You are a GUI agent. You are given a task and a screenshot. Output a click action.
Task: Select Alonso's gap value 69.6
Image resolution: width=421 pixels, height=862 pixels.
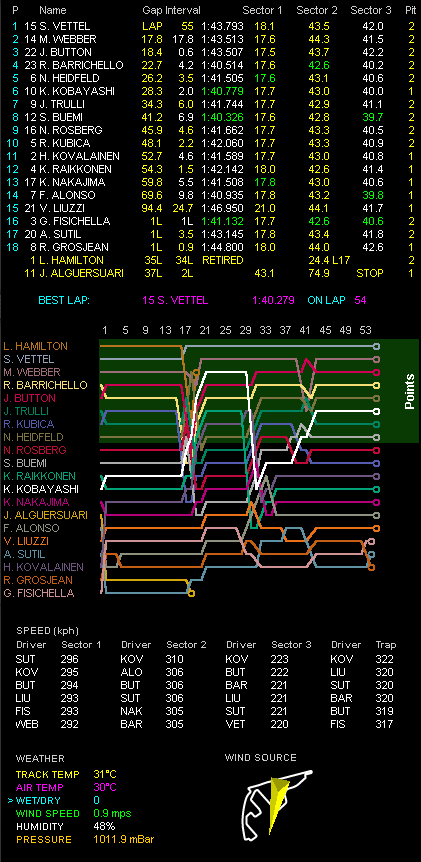(153, 195)
